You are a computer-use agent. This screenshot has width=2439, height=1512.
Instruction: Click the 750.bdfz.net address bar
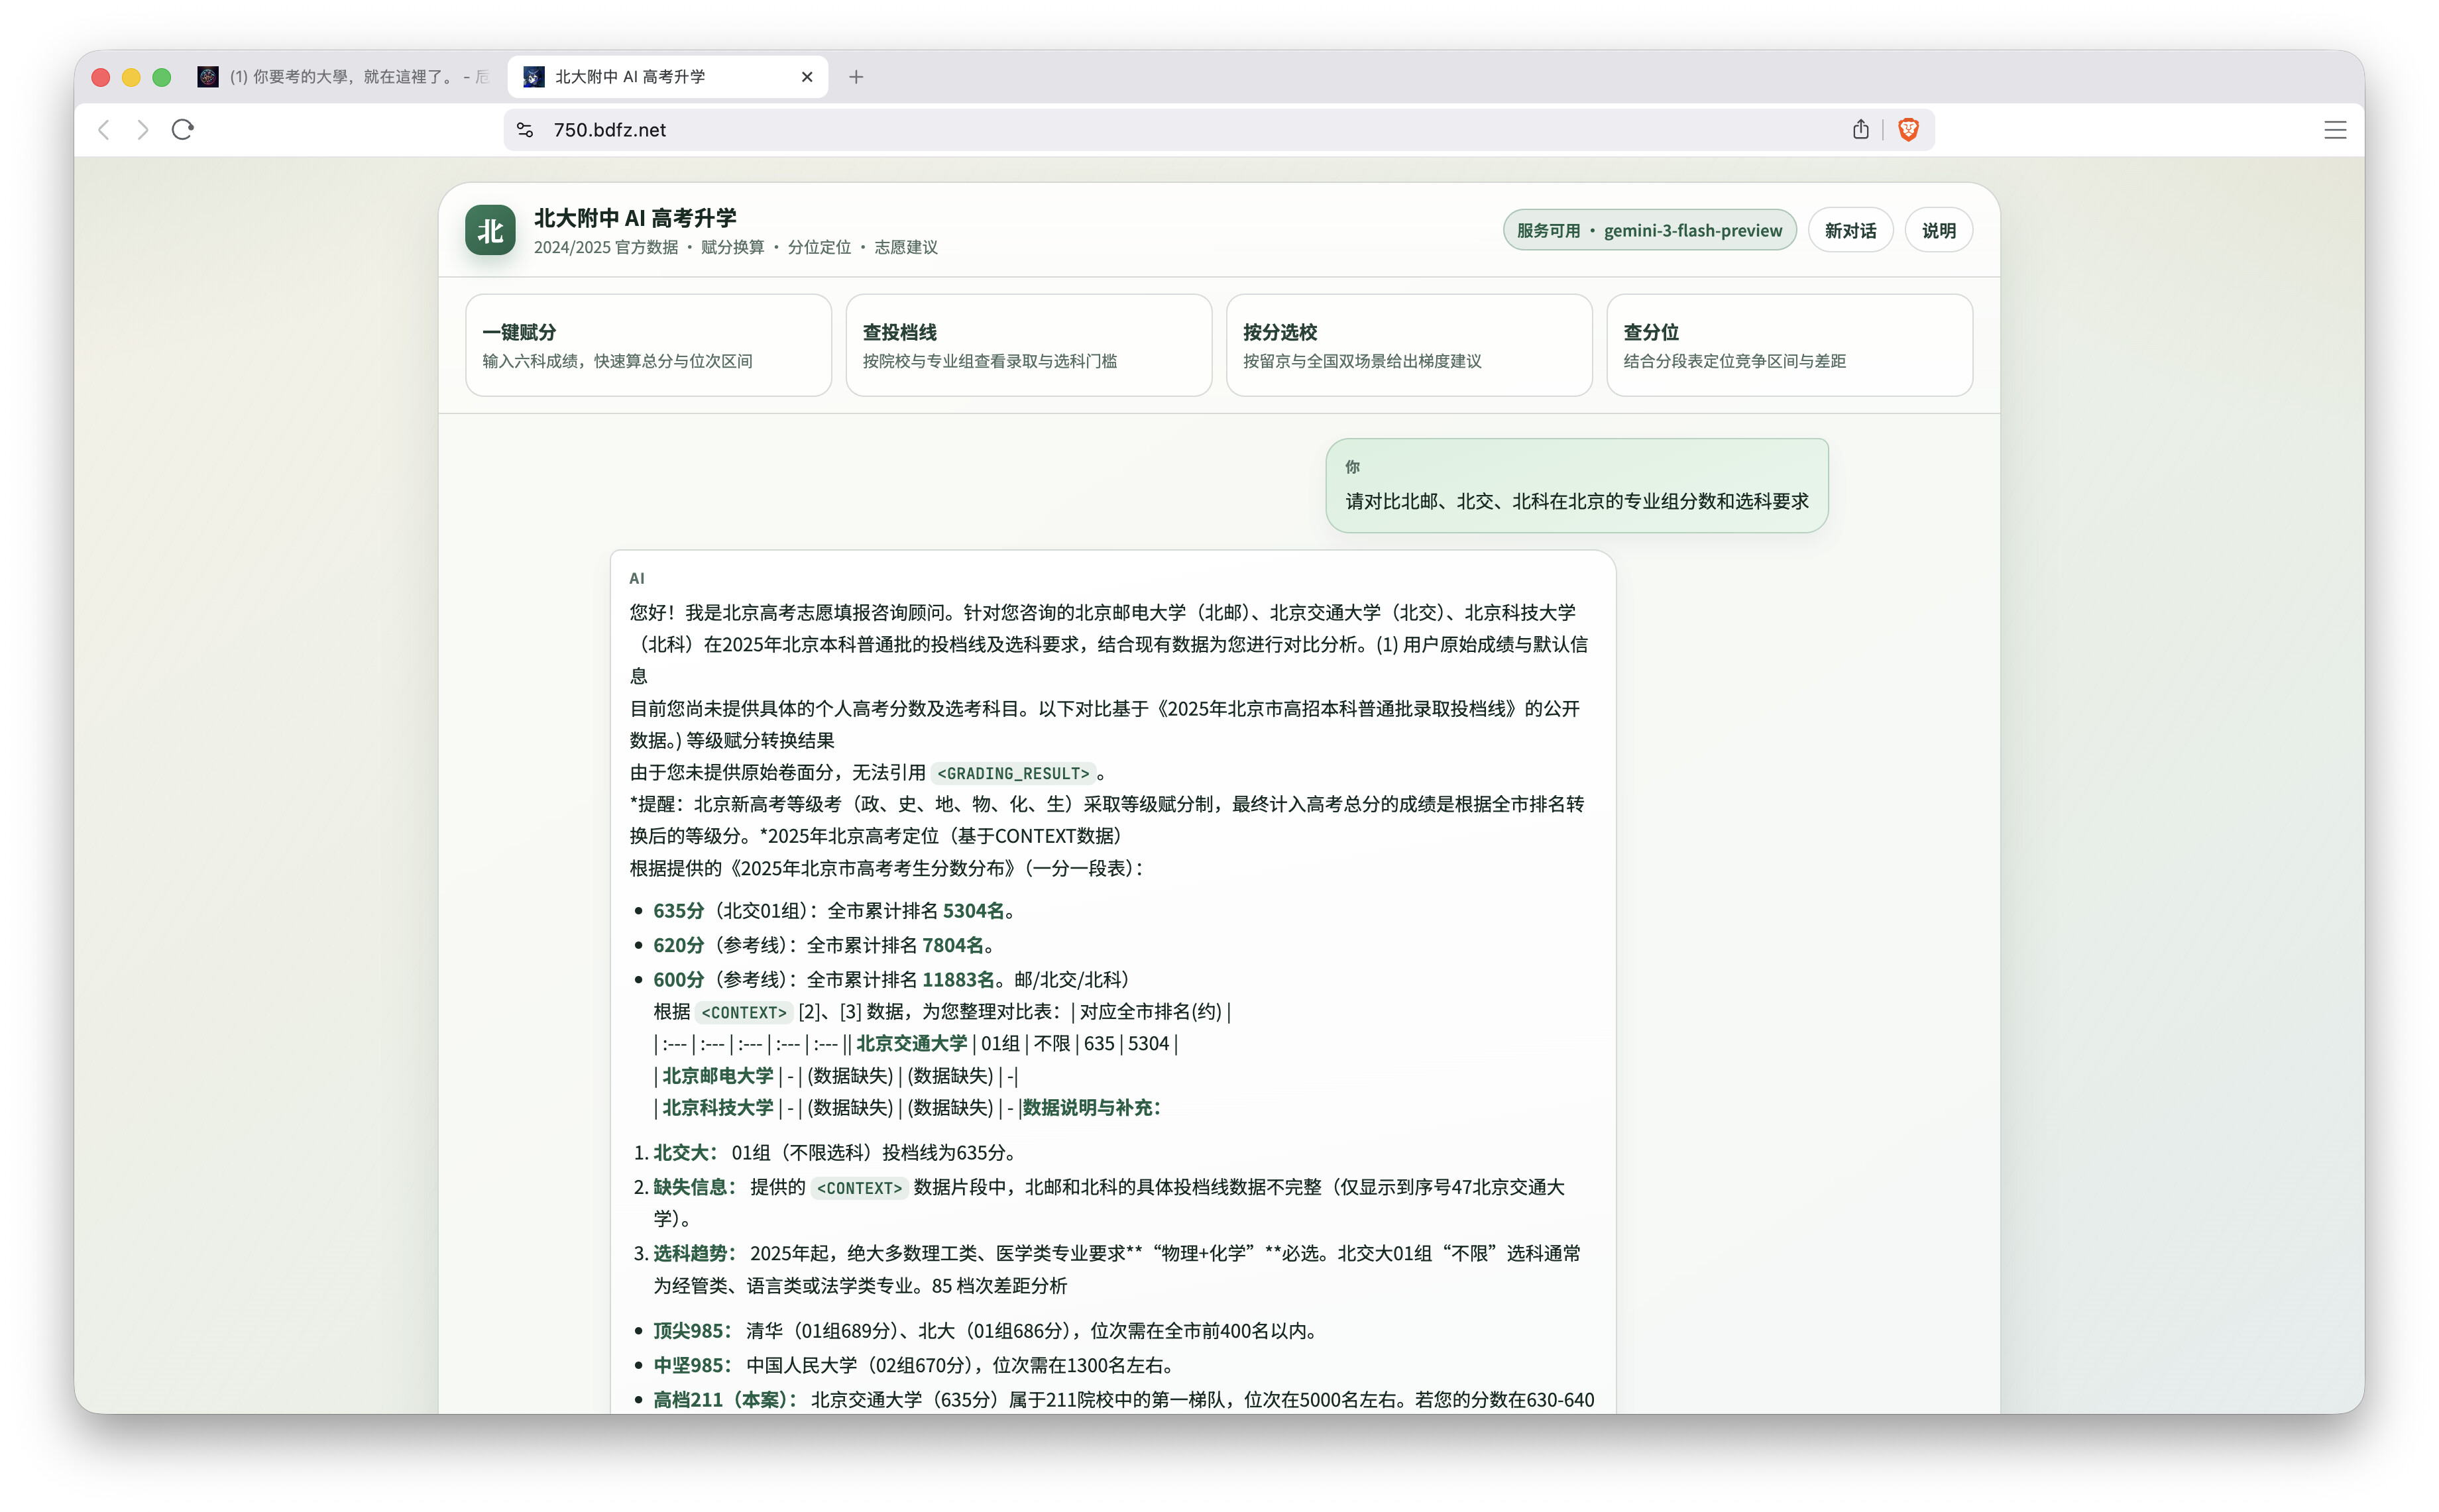point(1100,129)
